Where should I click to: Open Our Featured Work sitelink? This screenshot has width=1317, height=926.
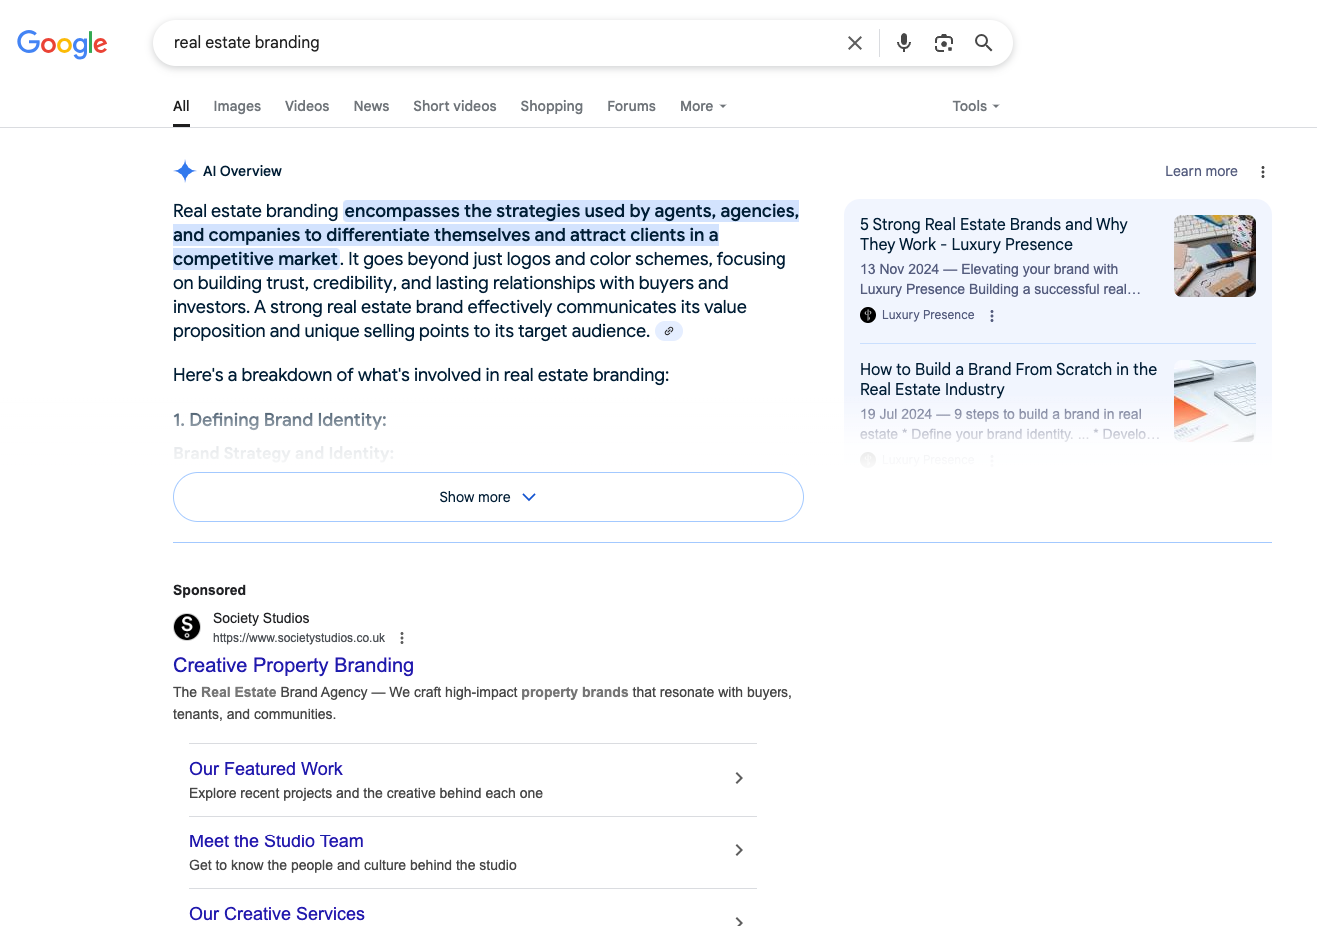(x=266, y=769)
